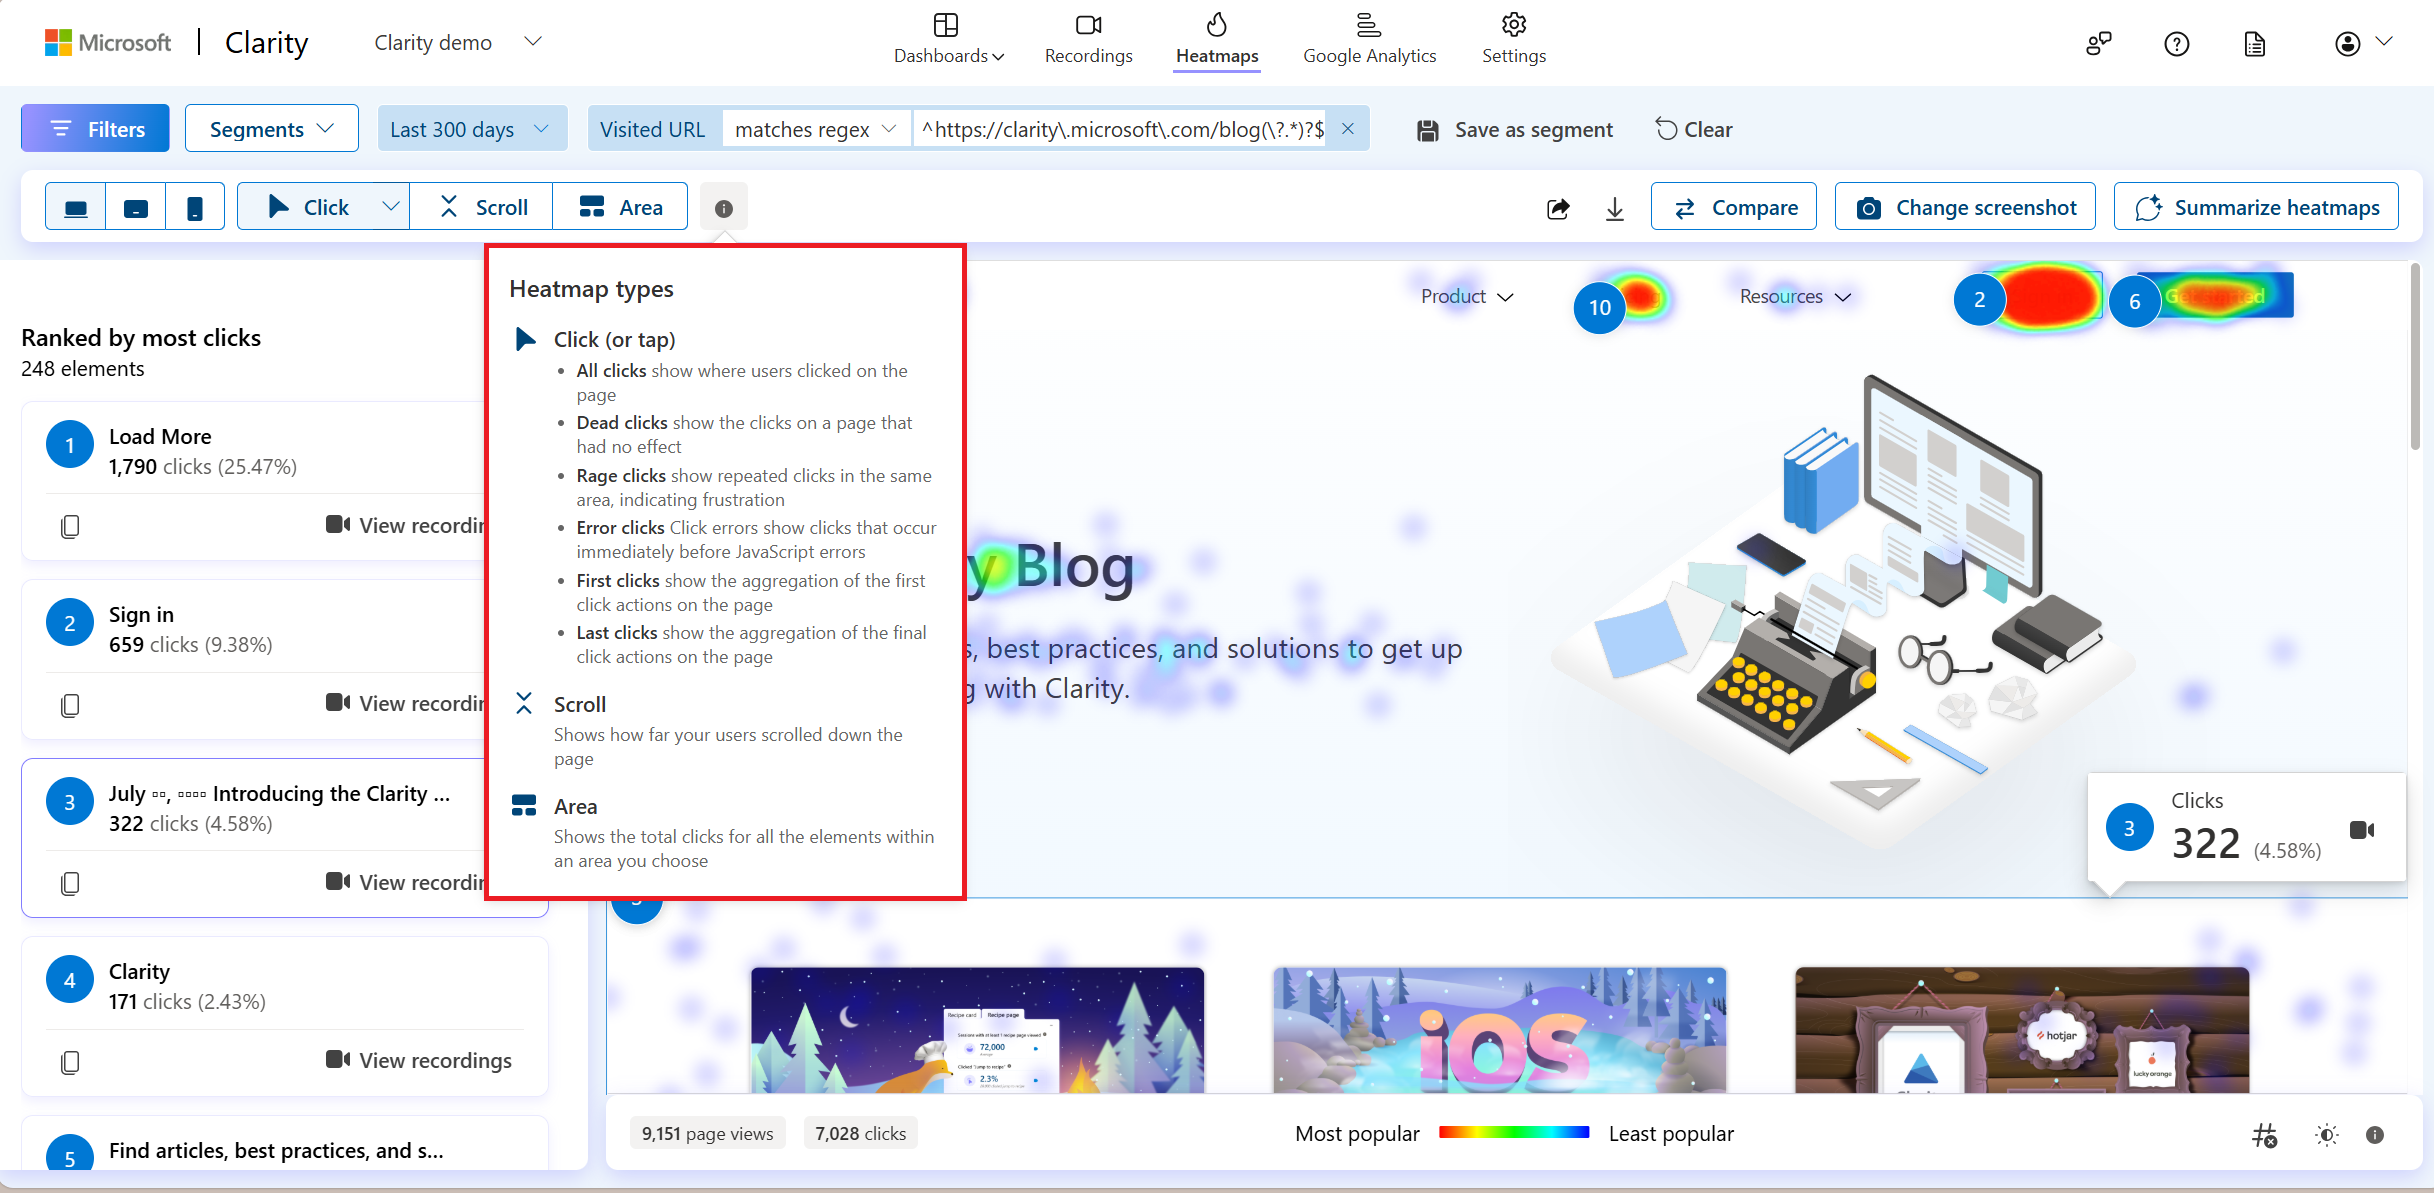2434x1193 pixels.
Task: Expand the Segments dropdown
Action: pyautogui.click(x=272, y=129)
